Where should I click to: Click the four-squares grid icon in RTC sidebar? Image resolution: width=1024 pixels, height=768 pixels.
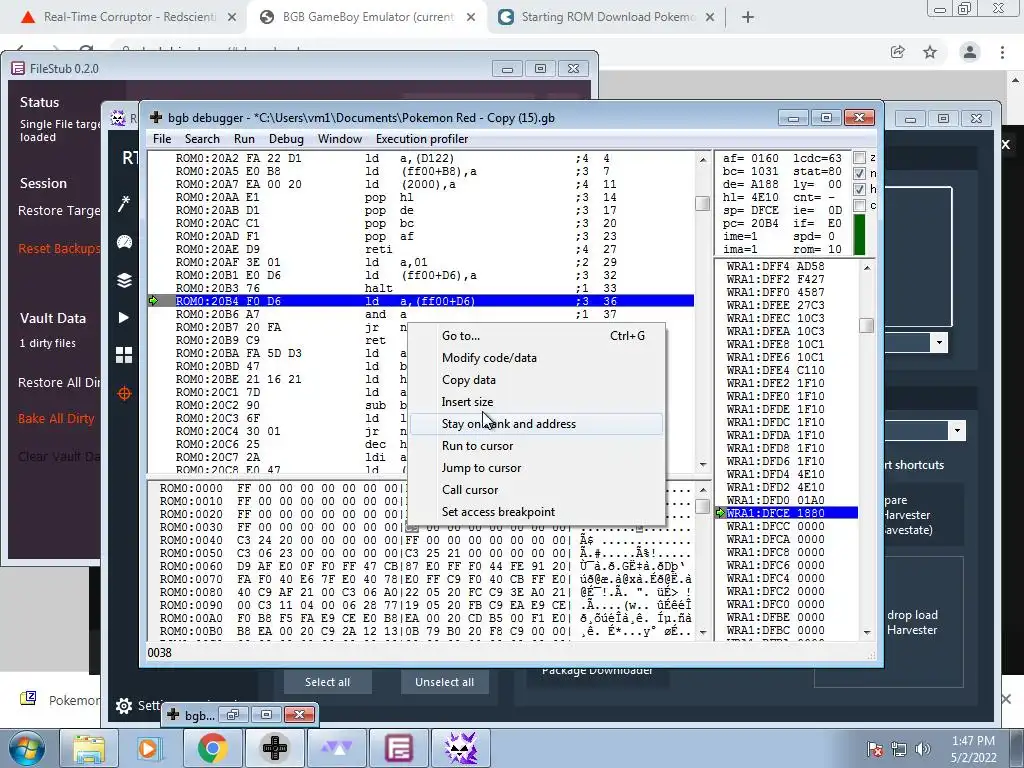(124, 355)
